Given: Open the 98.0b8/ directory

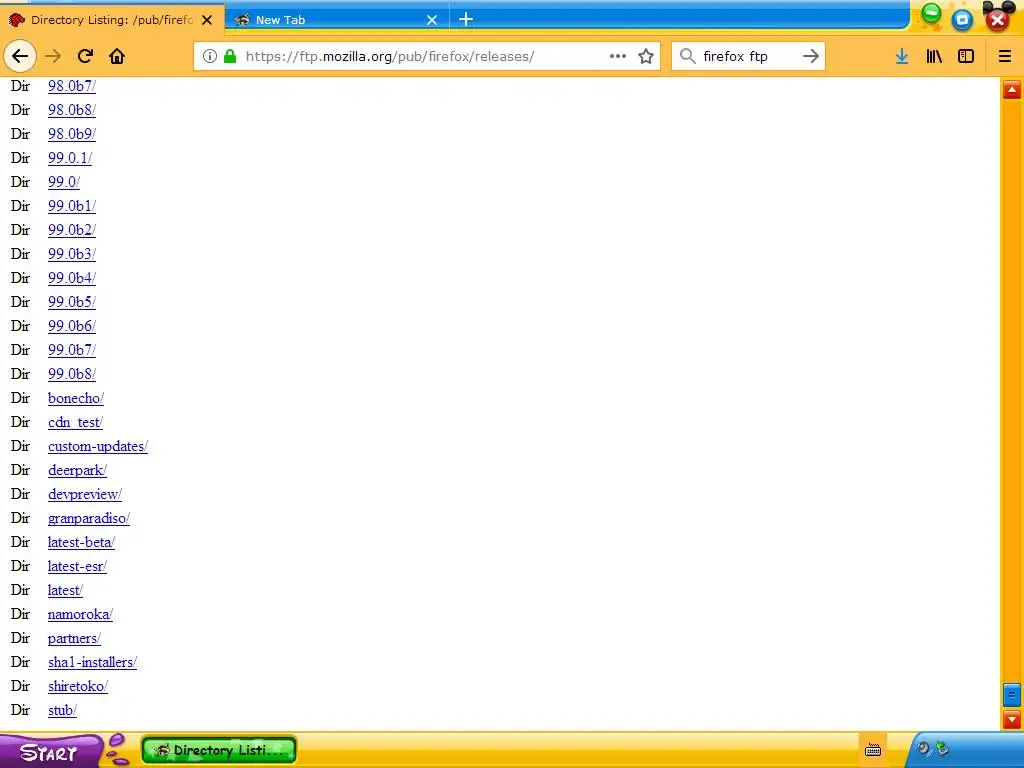Looking at the screenshot, I should coord(72,110).
